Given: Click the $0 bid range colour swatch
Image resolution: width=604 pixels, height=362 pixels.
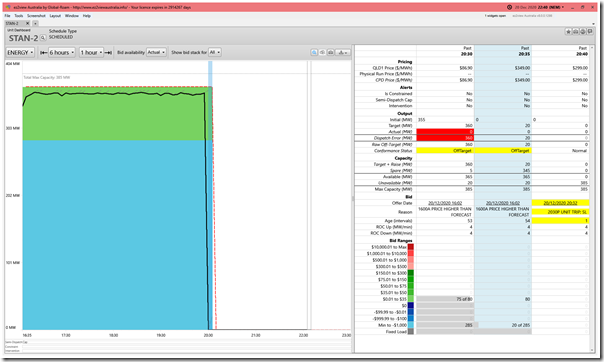Looking at the screenshot, I should [x=411, y=305].
